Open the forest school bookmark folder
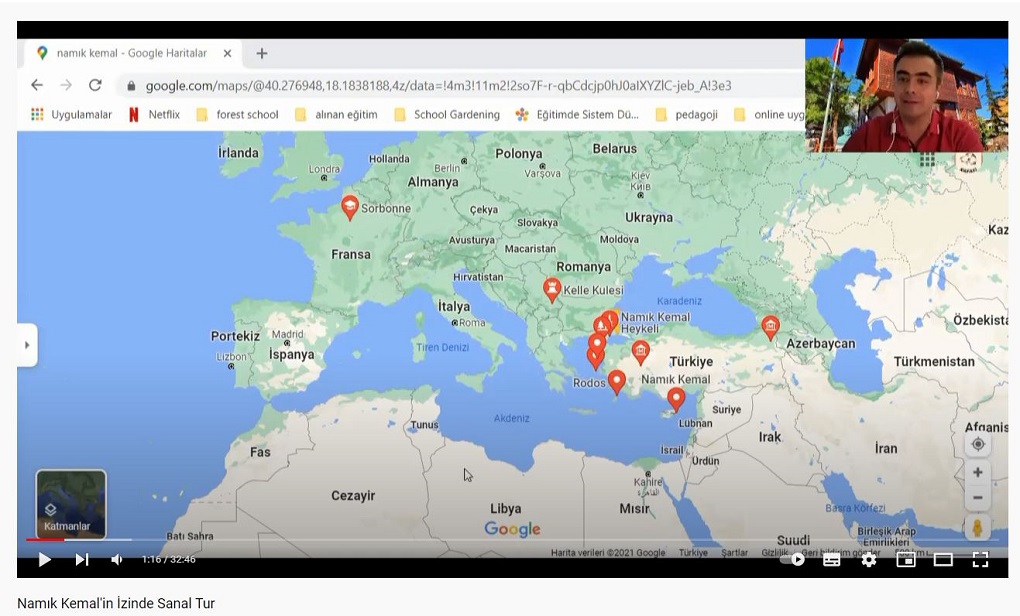1020x616 pixels. click(x=237, y=114)
